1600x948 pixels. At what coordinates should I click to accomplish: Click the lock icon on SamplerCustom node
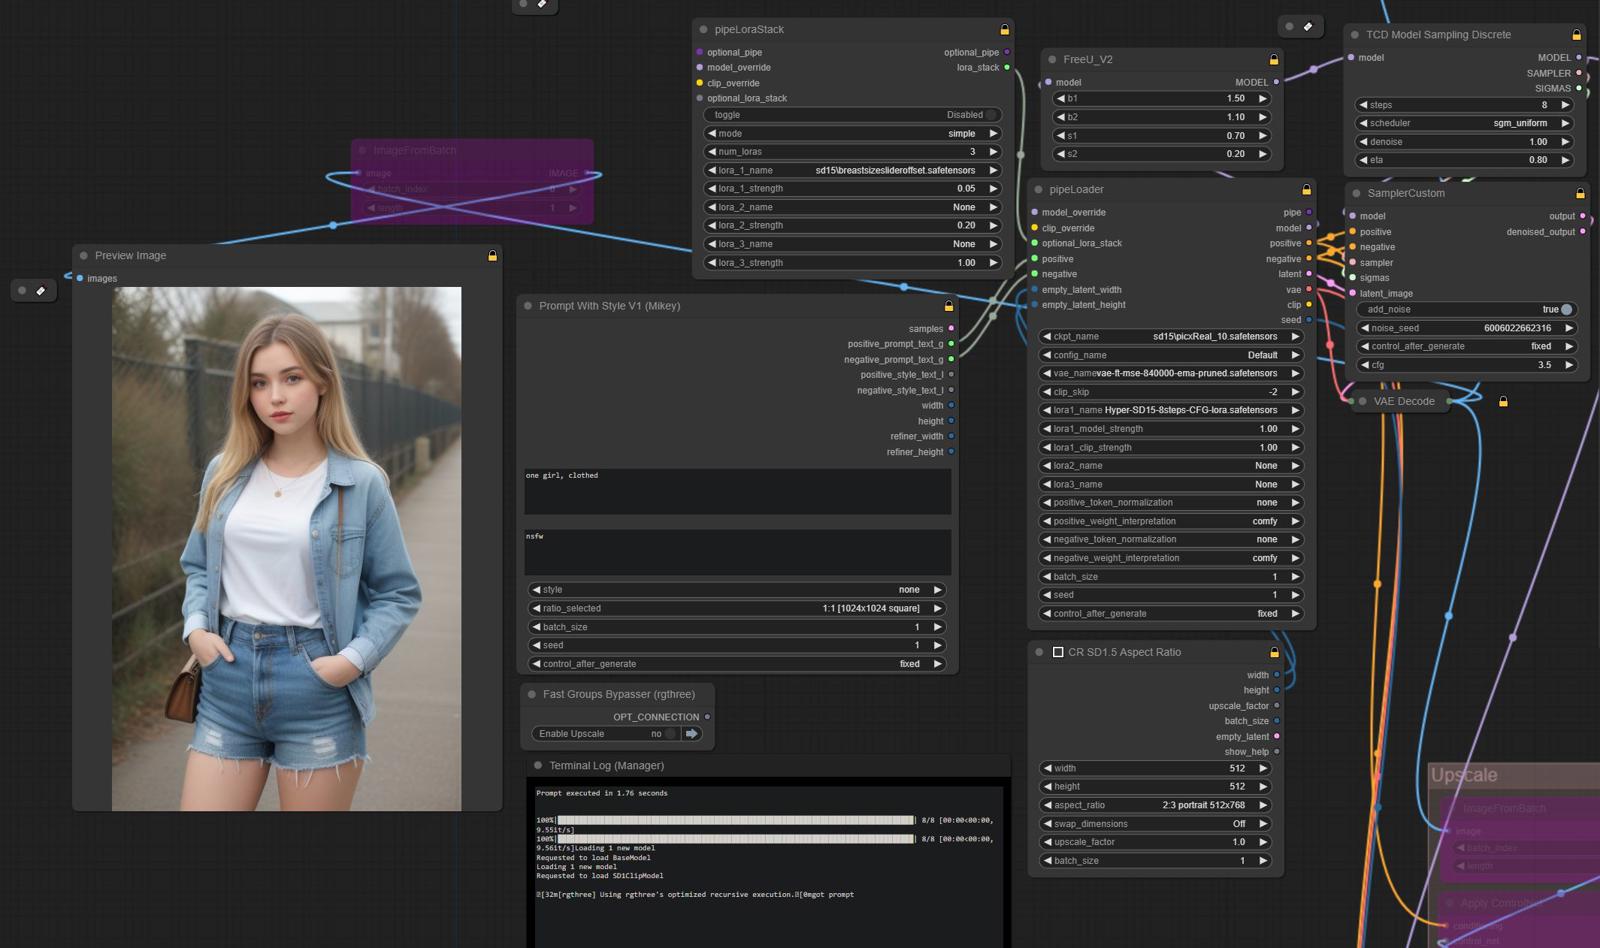point(1580,193)
